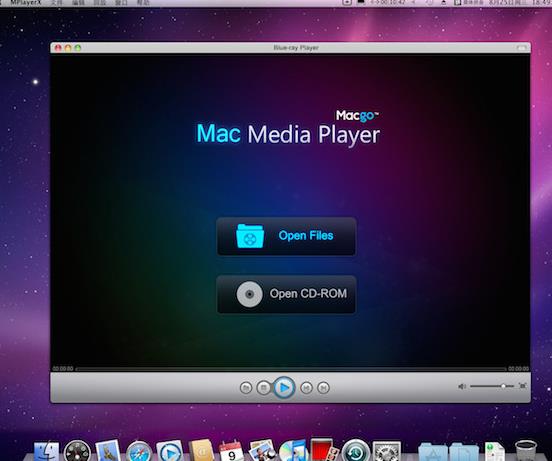Open Time Machine from the Dock

point(356,450)
